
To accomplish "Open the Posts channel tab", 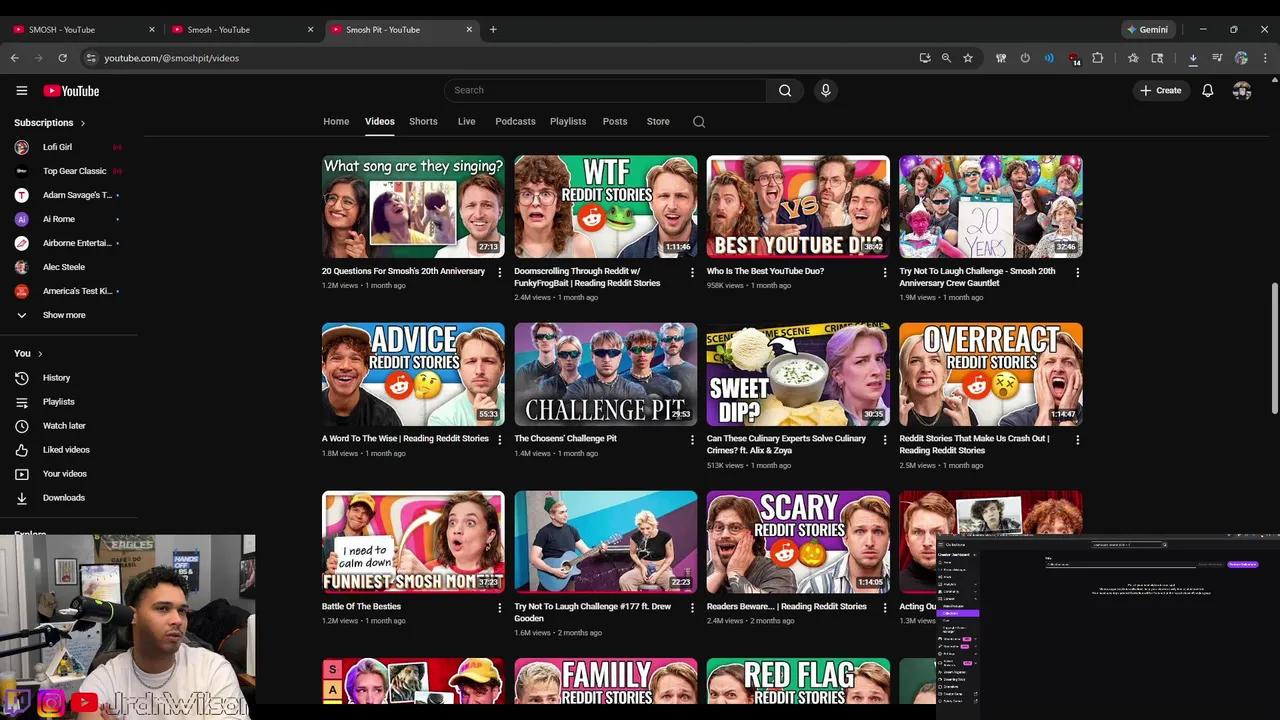I will point(615,122).
